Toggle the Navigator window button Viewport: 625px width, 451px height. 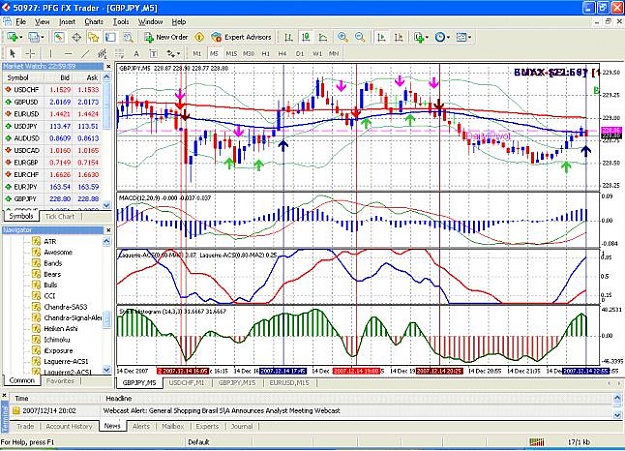[93, 37]
